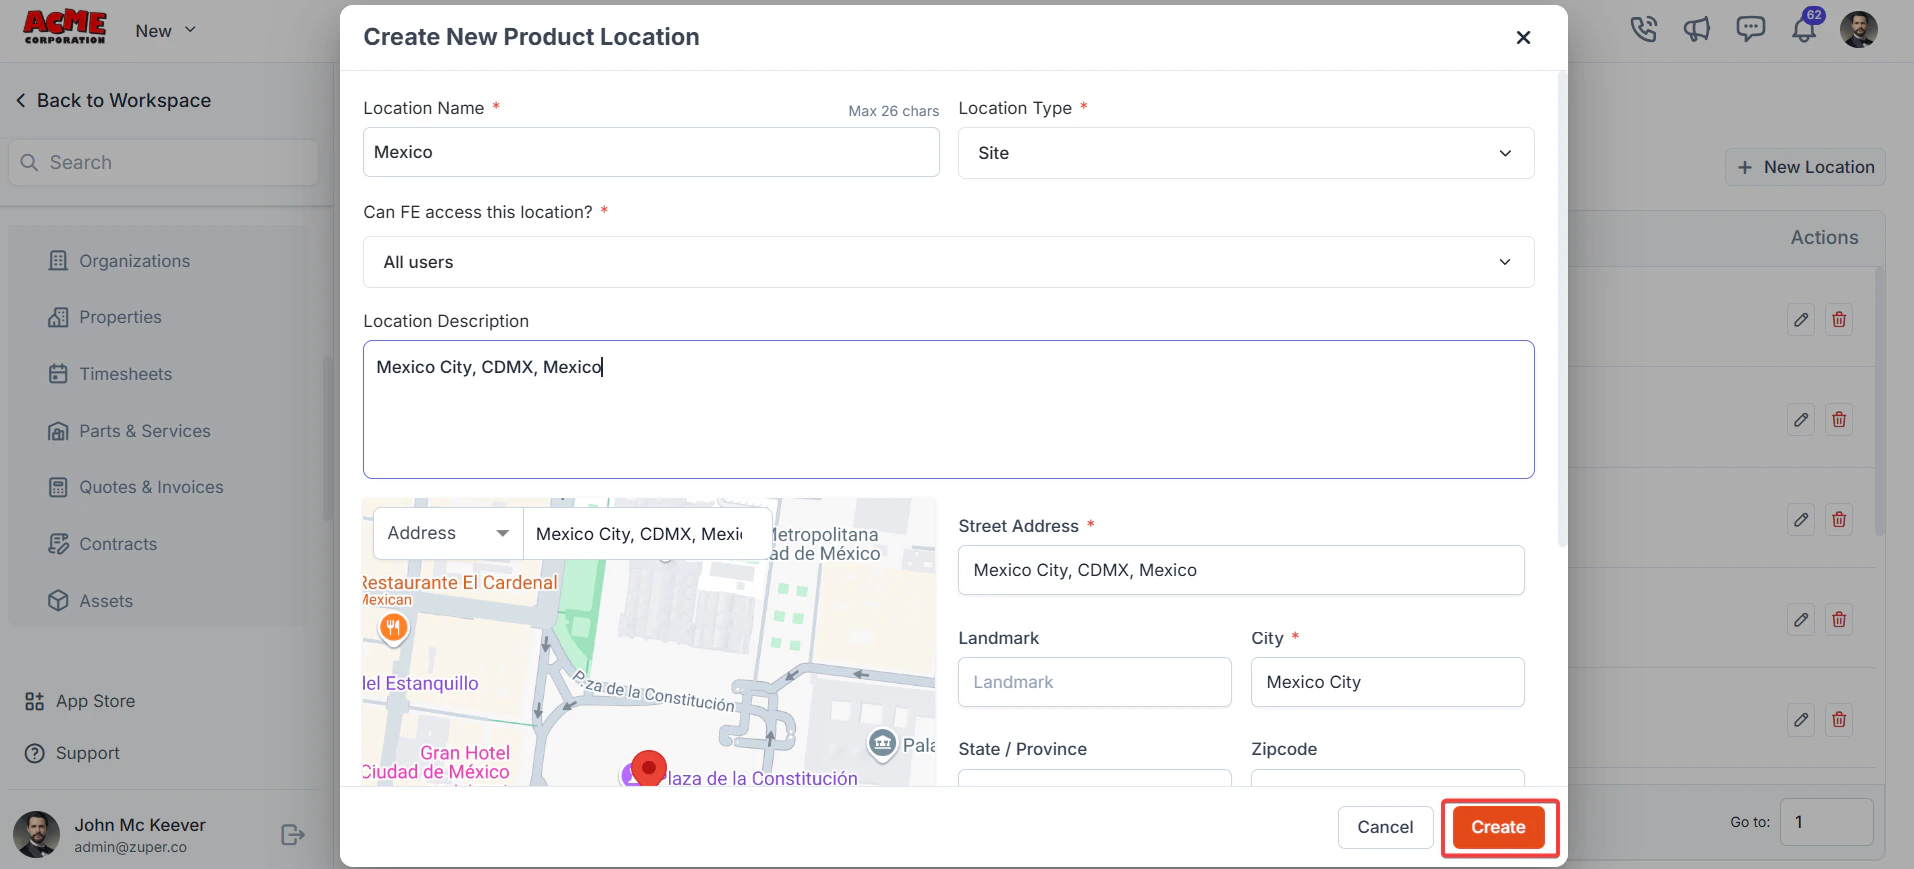Click the Cancel button
Viewport: 1914px width, 869px height.
pos(1385,827)
